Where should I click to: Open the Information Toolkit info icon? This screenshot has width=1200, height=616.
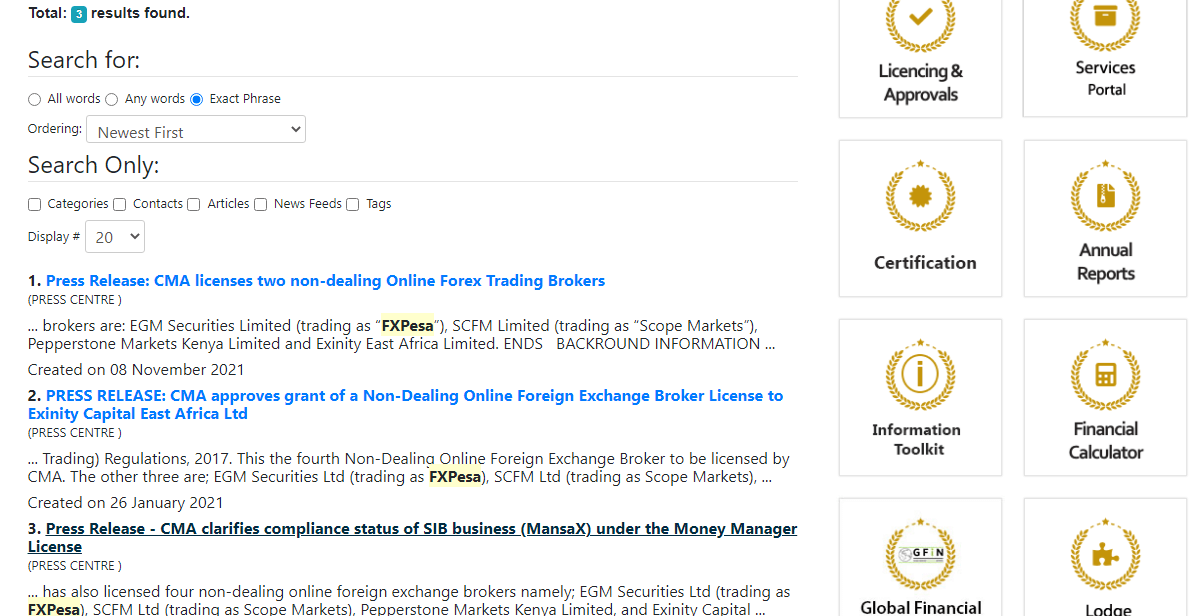(x=920, y=375)
